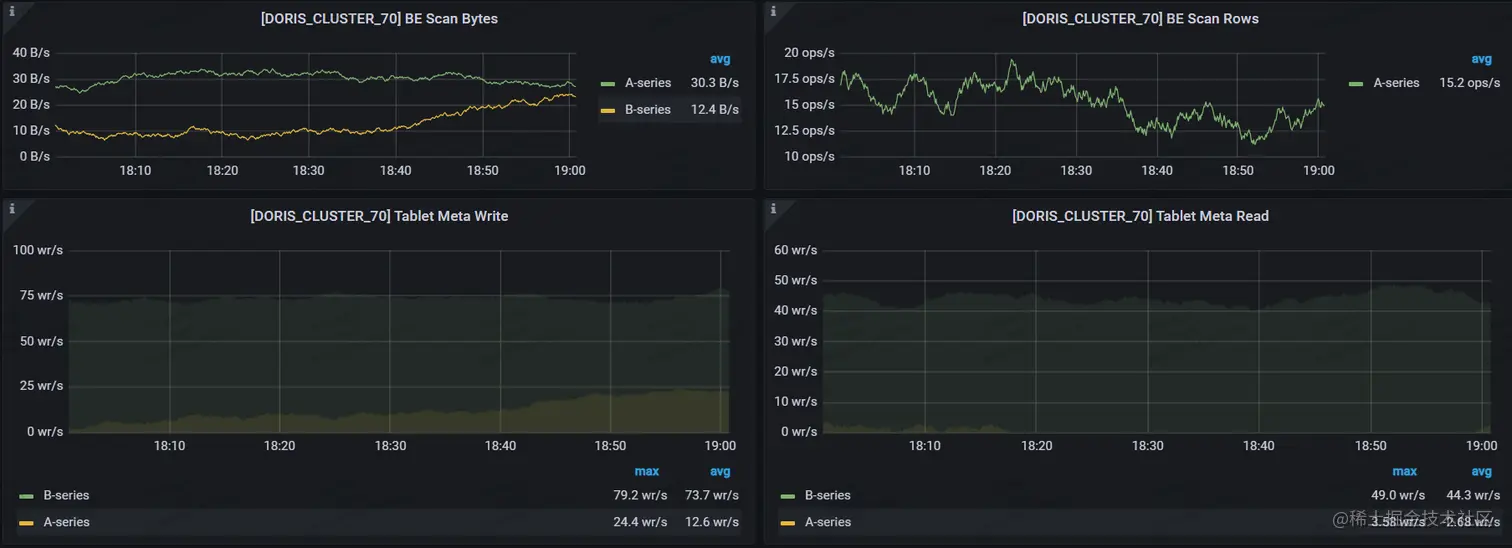1512x548 pixels.
Task: Toggle A-series in Tablet Meta Read legend
Action: (827, 522)
